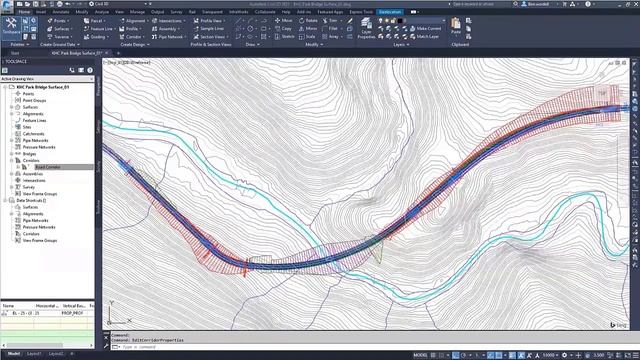Open the Profile tool in Create Design

pyautogui.click(x=130, y=29)
